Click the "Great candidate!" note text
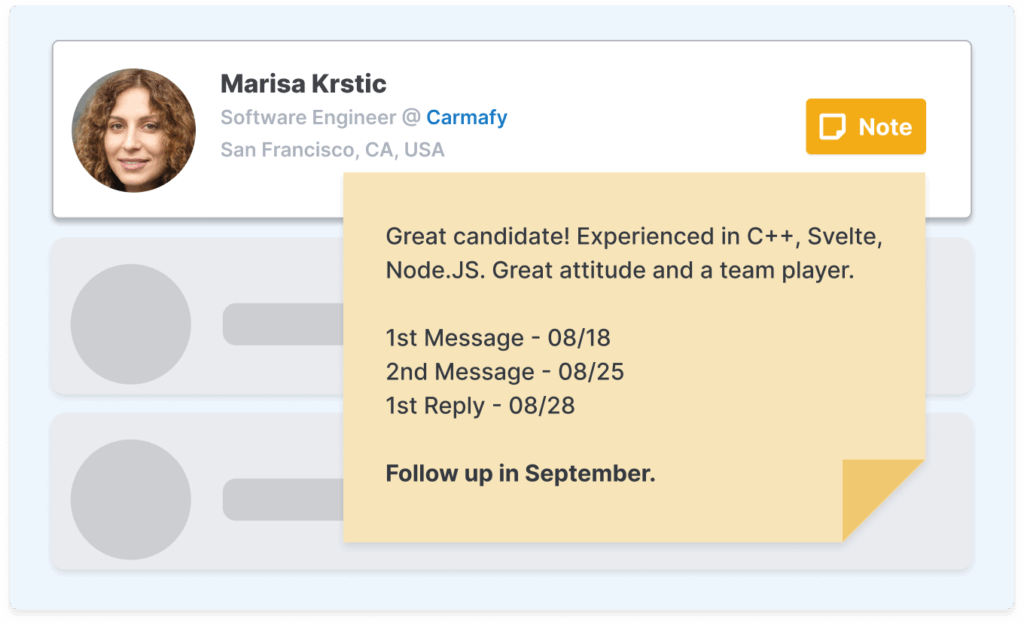1024x624 pixels. click(477, 237)
